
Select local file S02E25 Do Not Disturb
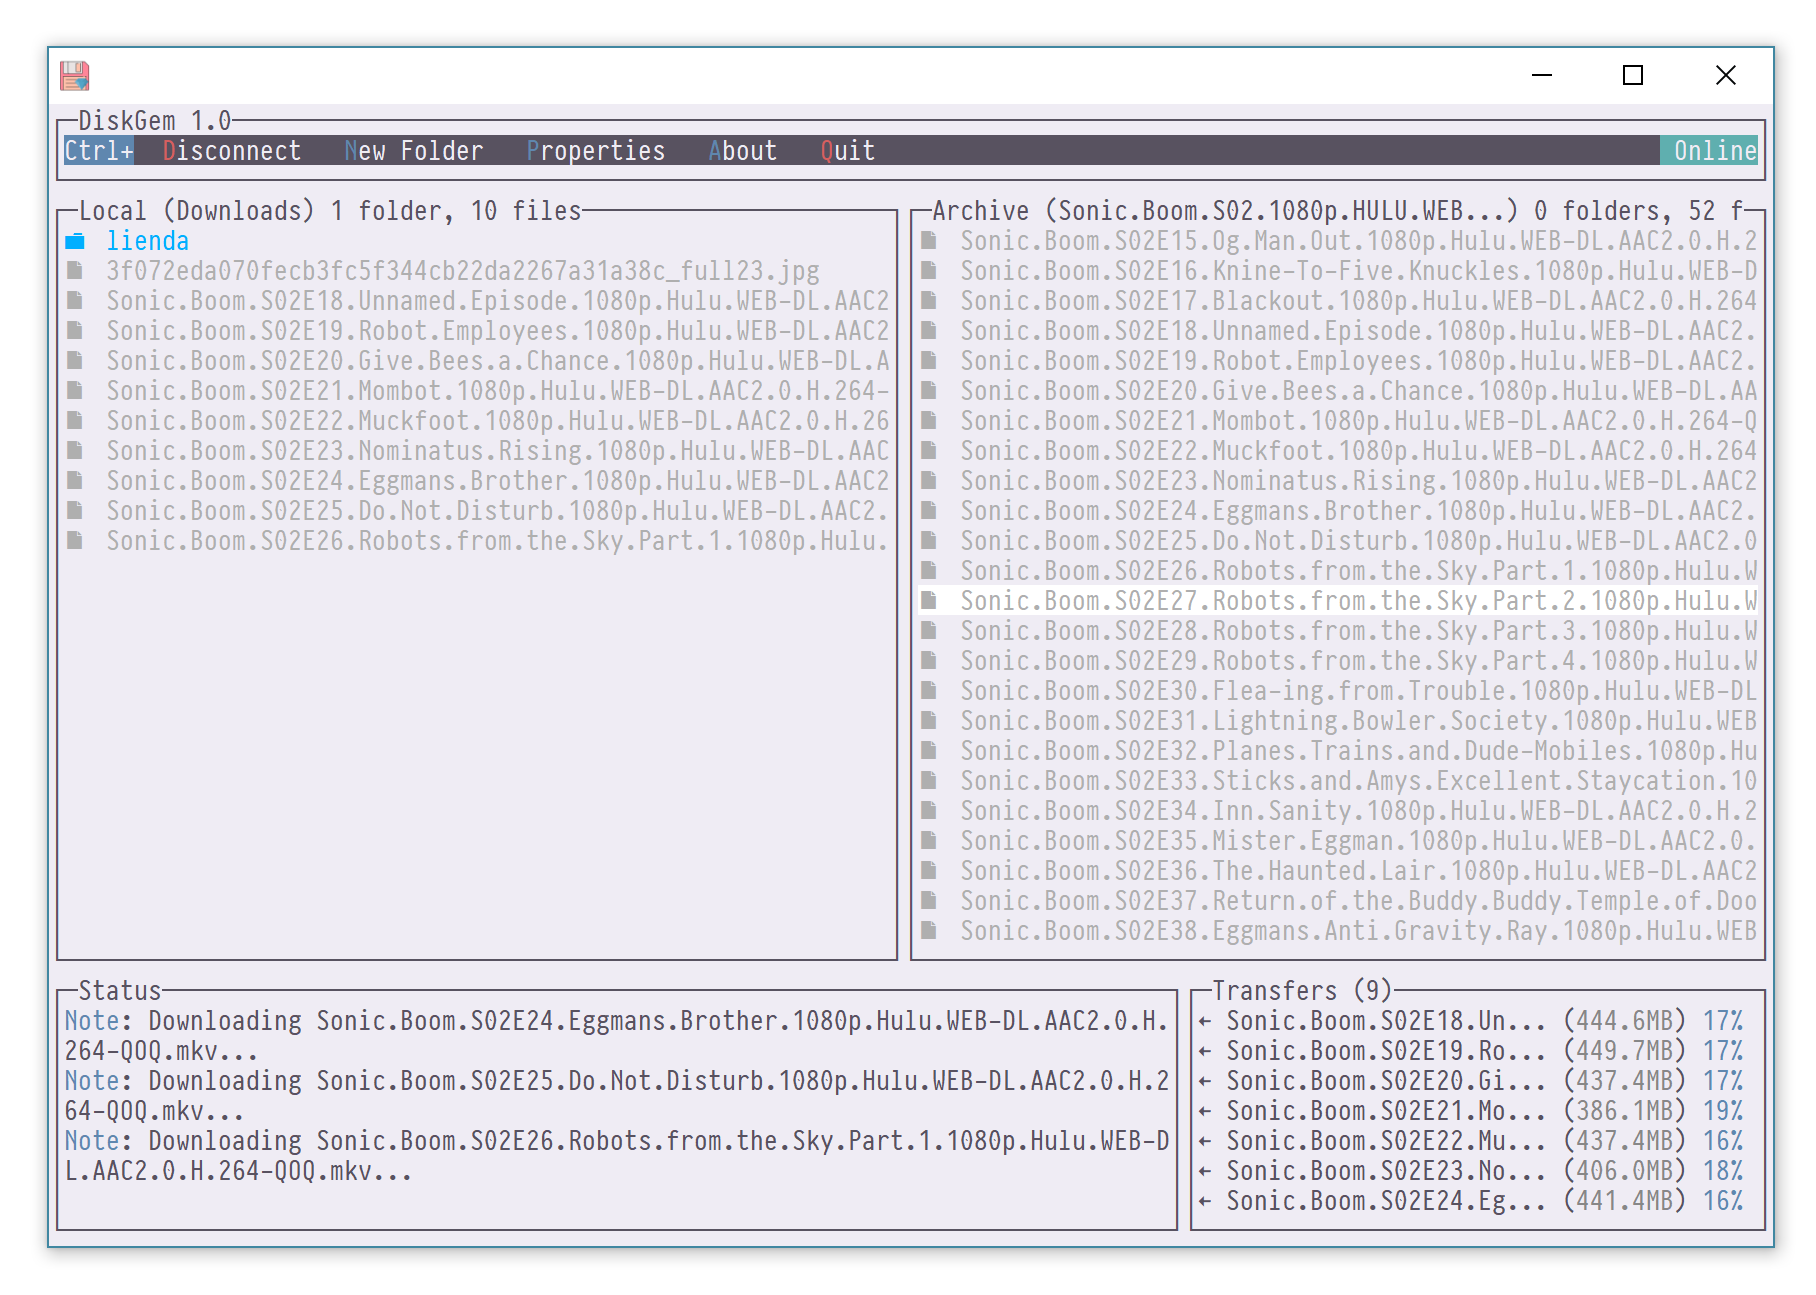(497, 511)
